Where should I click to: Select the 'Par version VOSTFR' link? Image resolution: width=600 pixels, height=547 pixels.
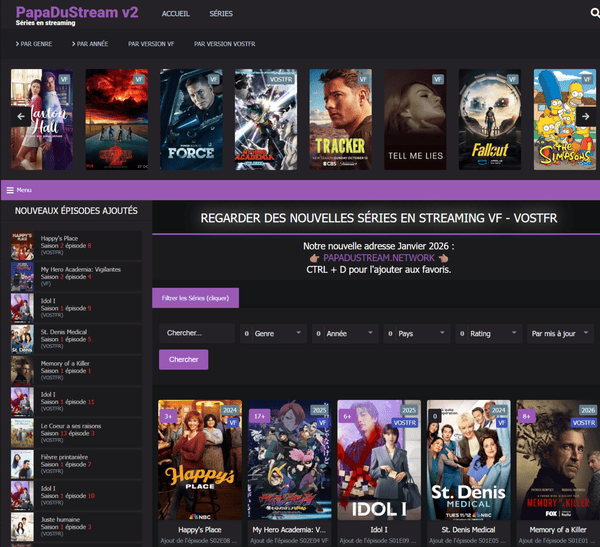[225, 45]
